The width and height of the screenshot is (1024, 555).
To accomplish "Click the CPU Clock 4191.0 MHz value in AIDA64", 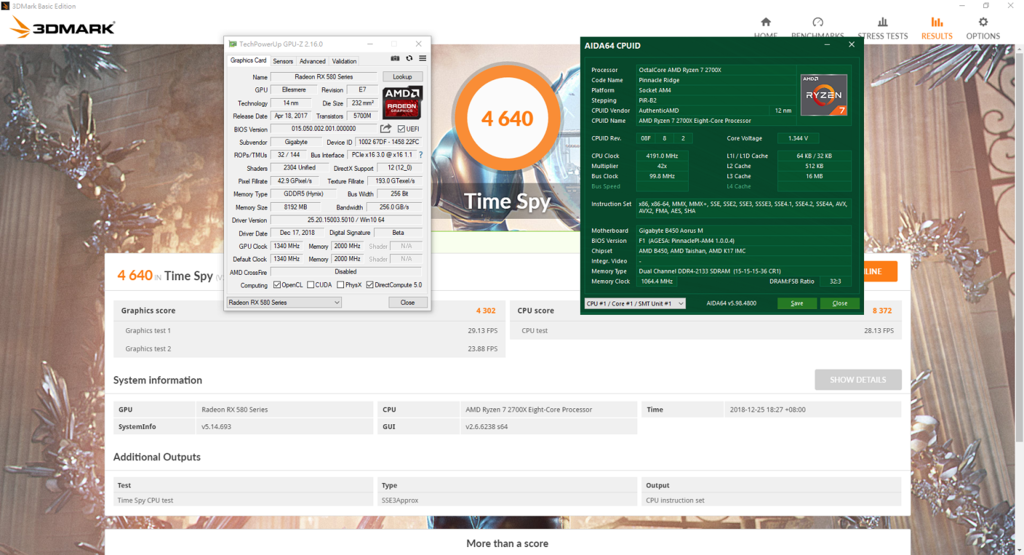I will pyautogui.click(x=662, y=156).
